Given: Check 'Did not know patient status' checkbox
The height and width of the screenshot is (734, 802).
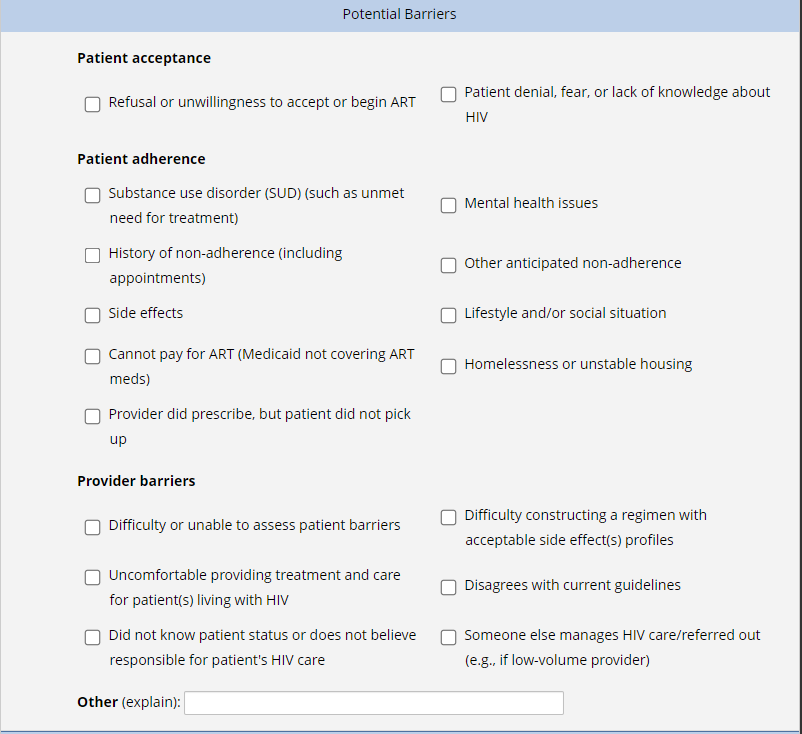Looking at the screenshot, I should 92,637.
